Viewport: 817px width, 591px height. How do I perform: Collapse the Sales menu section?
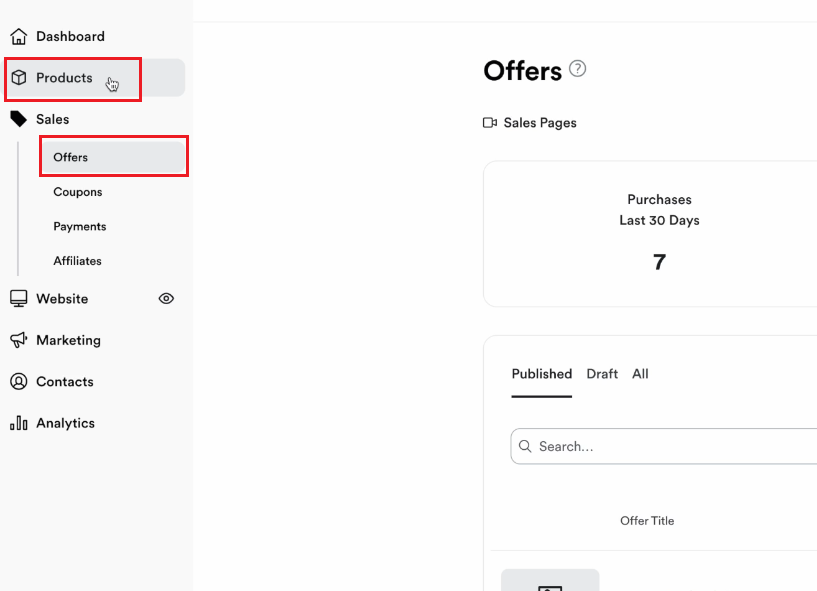53,119
